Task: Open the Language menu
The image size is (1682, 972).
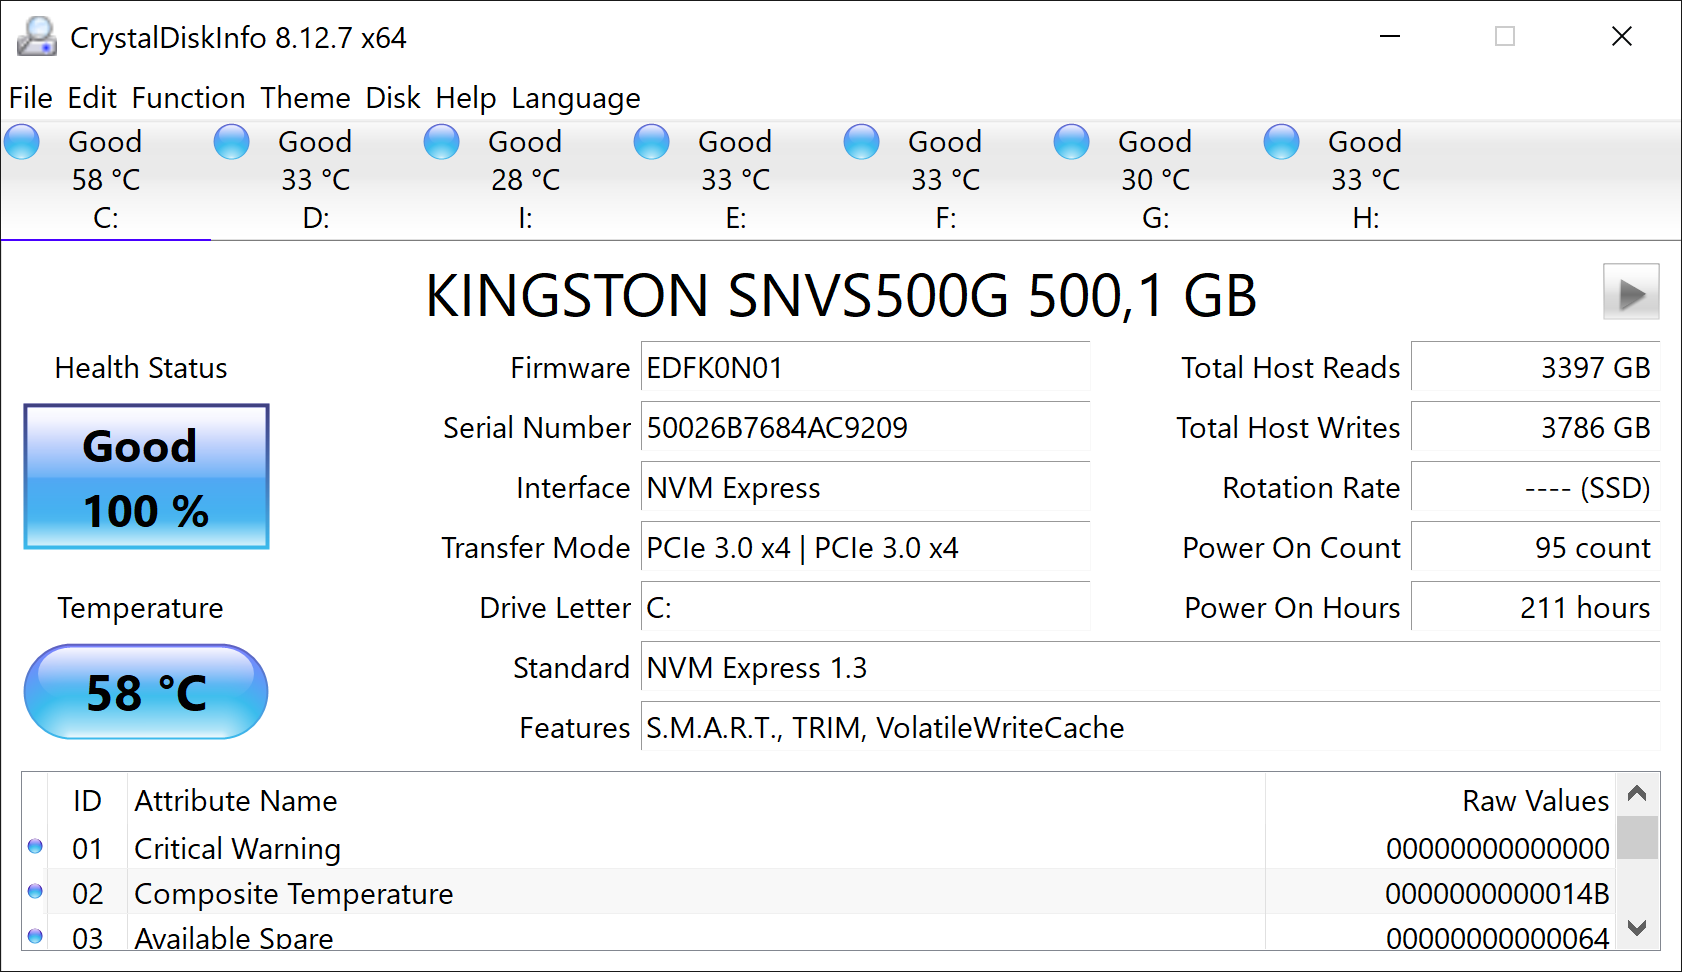Action: tap(576, 98)
